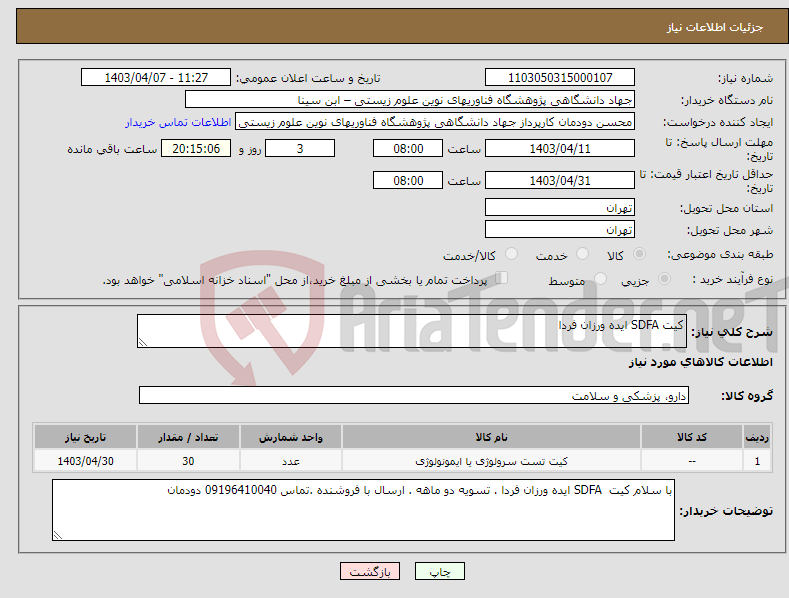This screenshot has height=598, width=789.
Task: Click the row number cell 1
Action: pyautogui.click(x=757, y=461)
